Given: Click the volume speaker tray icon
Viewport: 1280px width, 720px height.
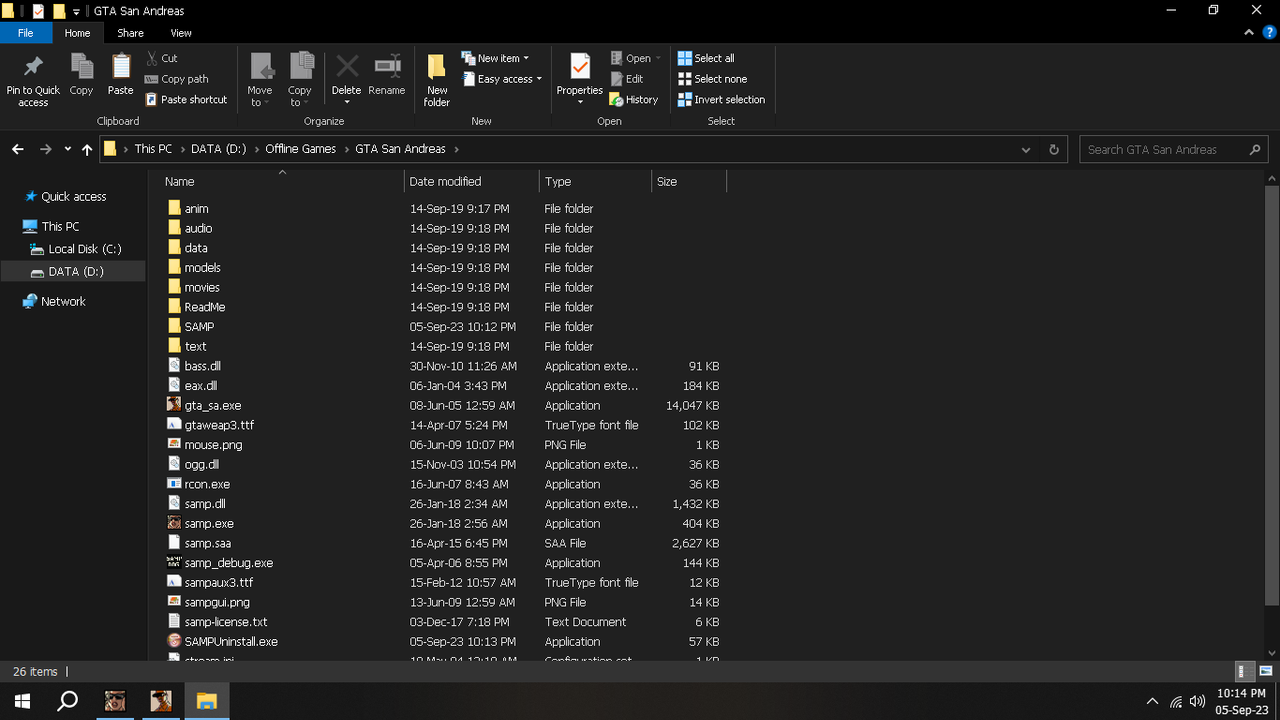Looking at the screenshot, I should [x=1197, y=701].
